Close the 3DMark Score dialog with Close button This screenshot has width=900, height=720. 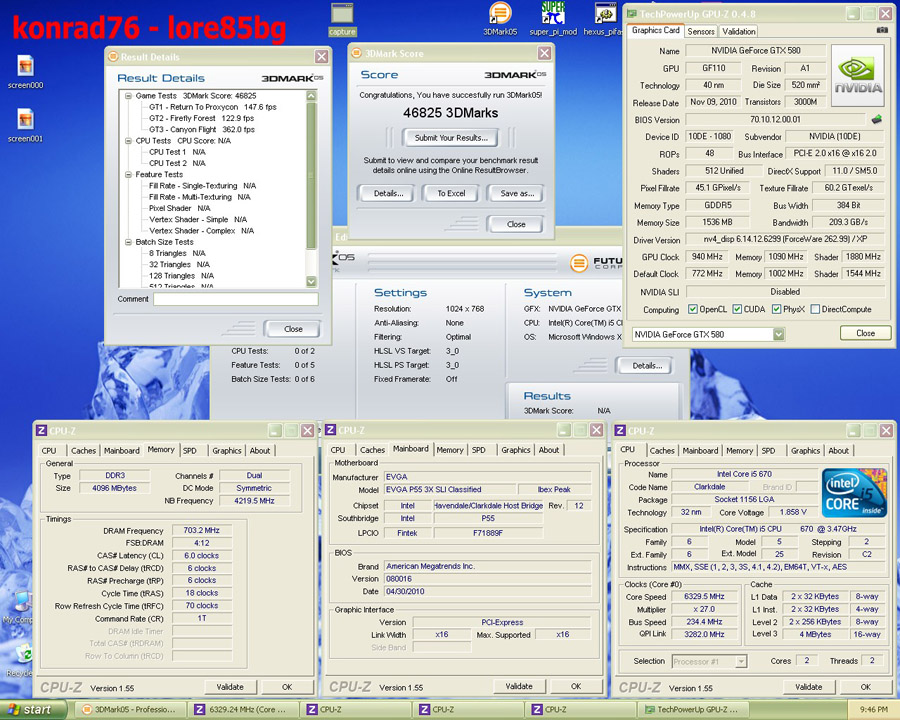click(x=516, y=224)
